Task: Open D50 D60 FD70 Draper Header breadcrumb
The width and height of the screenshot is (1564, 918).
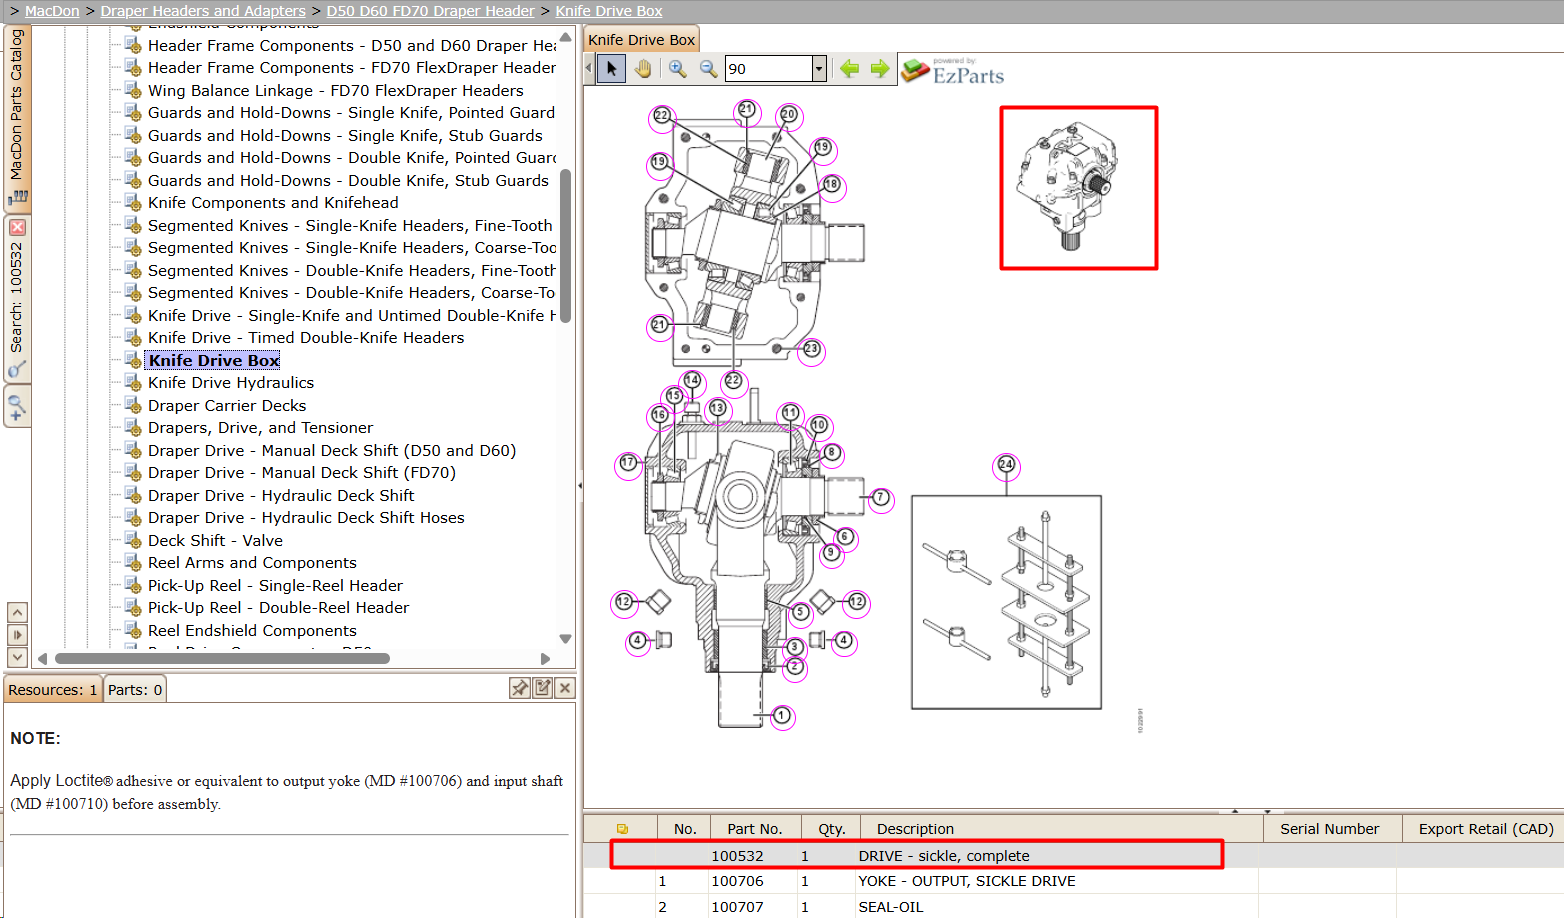Action: tap(430, 11)
